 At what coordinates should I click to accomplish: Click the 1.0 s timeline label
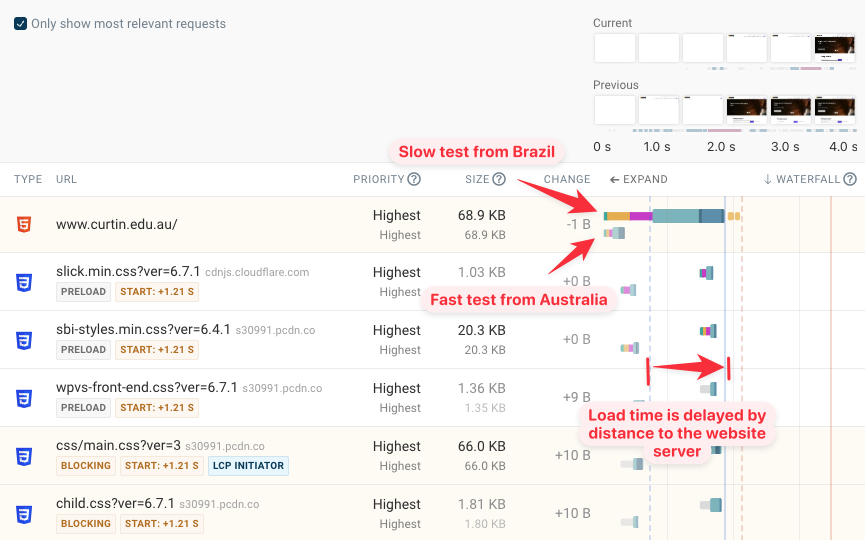656,147
